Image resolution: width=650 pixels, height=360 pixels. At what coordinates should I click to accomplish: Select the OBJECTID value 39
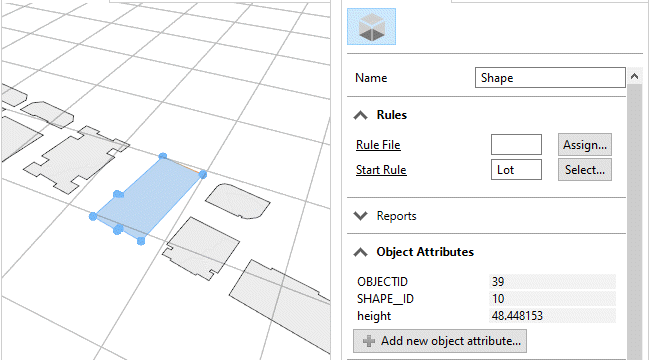pos(552,282)
